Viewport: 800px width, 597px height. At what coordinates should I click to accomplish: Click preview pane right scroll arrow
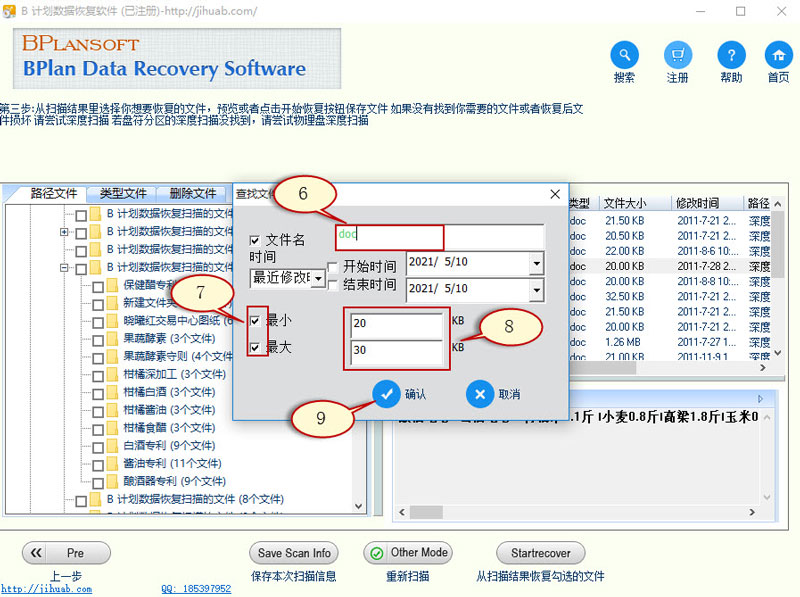tap(752, 512)
